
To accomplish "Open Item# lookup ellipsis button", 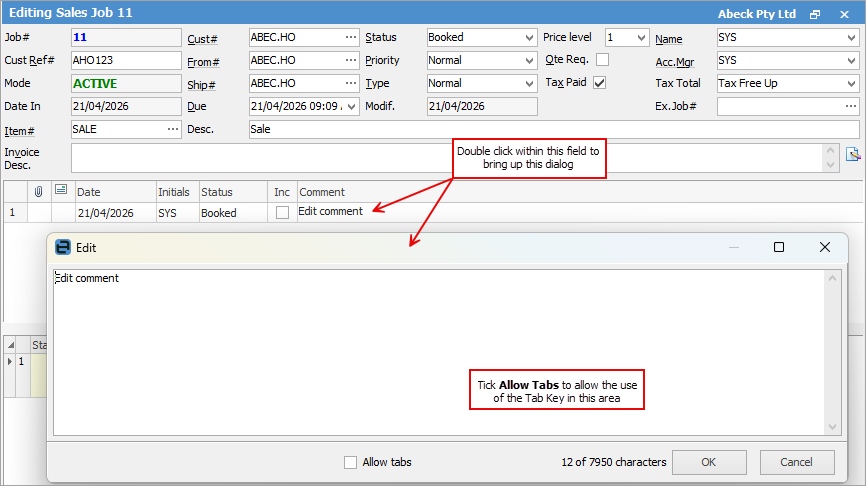I will click(173, 129).
